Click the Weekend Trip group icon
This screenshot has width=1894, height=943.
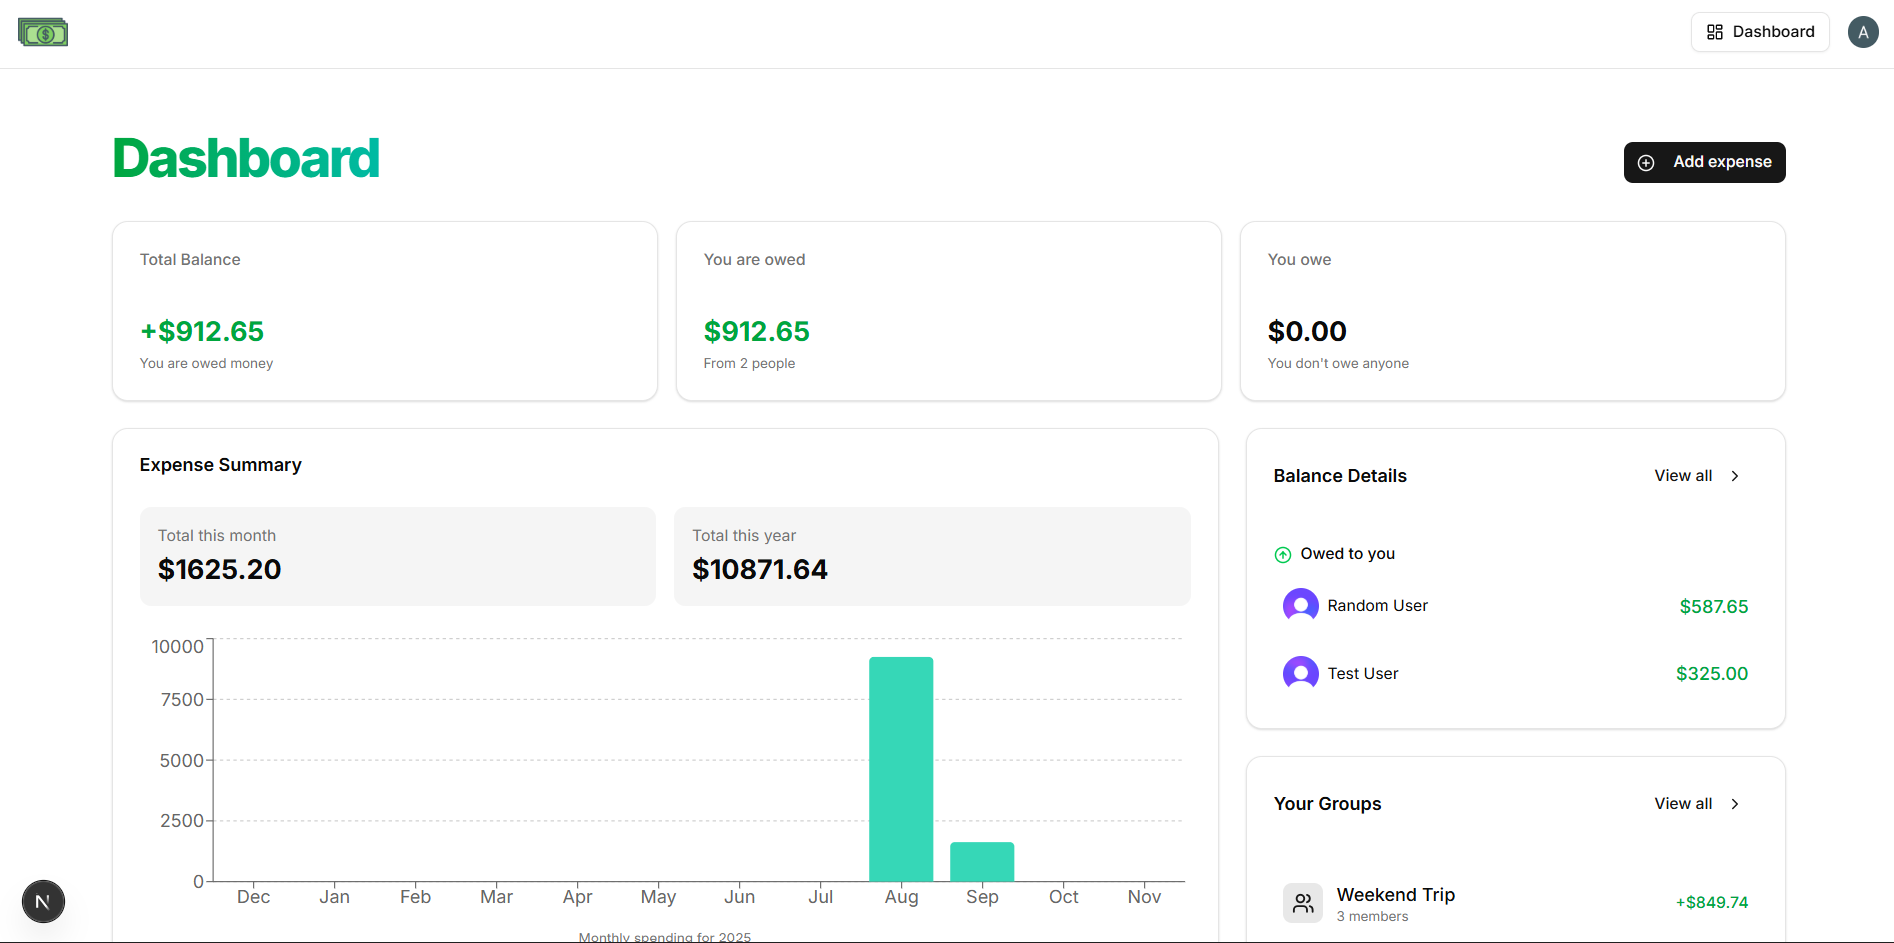coord(1302,903)
